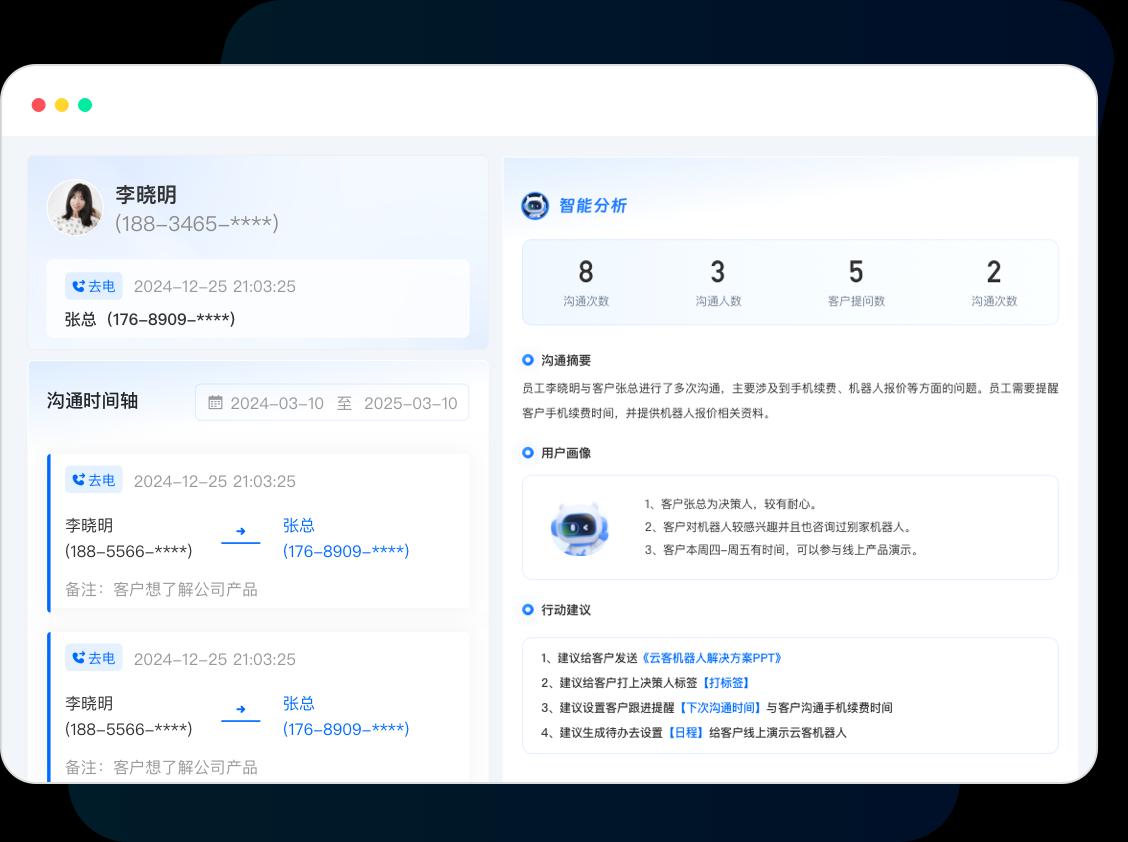This screenshot has height=842, width=1128.
Task: Click 李晓明 in second timeline record
Action: [x=89, y=703]
